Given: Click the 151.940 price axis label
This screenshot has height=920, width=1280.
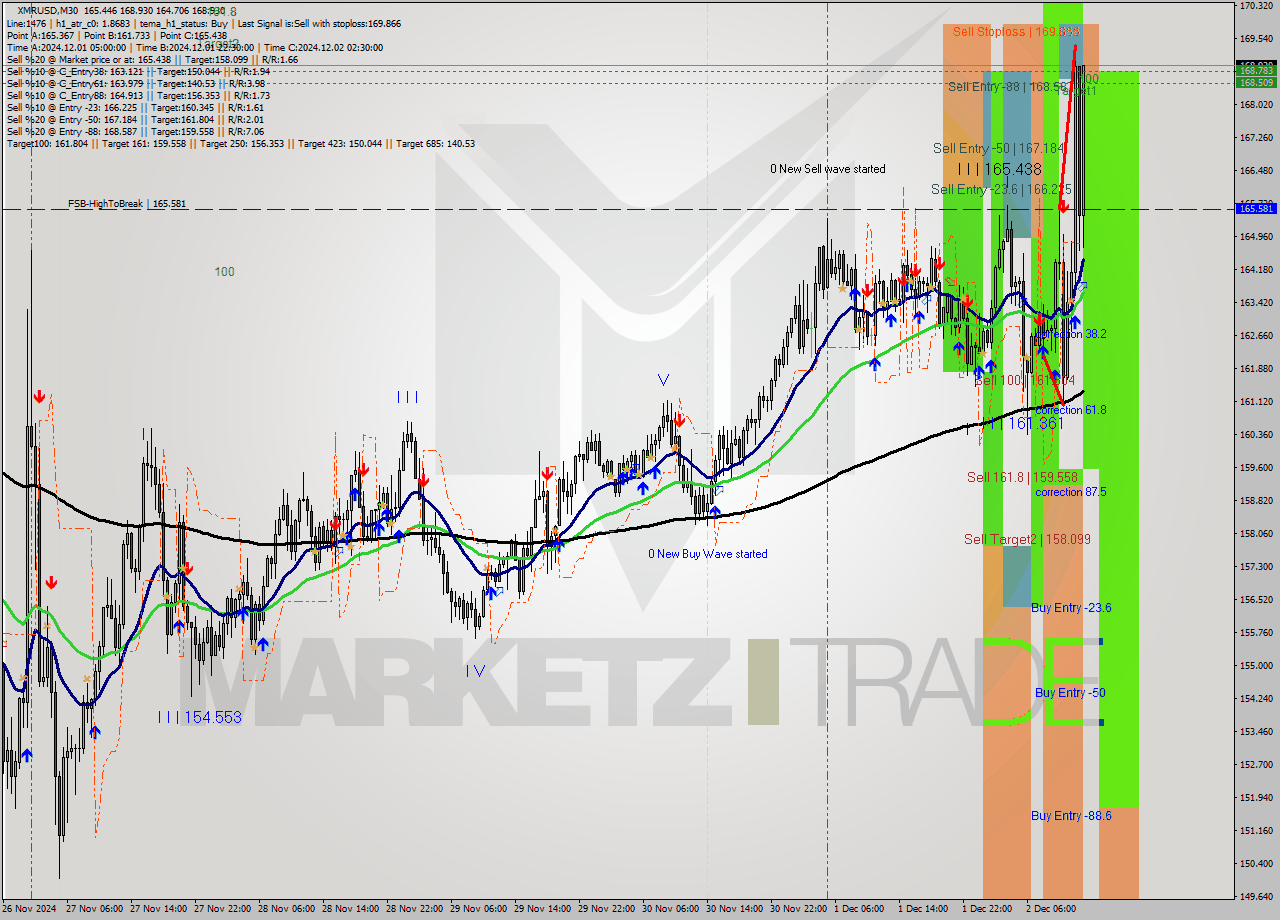Looking at the screenshot, I should pyautogui.click(x=1257, y=798).
